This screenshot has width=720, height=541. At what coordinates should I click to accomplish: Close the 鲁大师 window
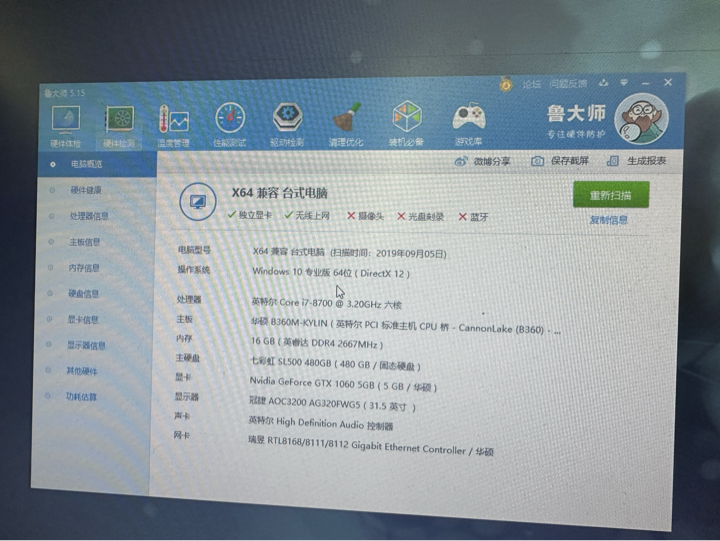coord(668,82)
